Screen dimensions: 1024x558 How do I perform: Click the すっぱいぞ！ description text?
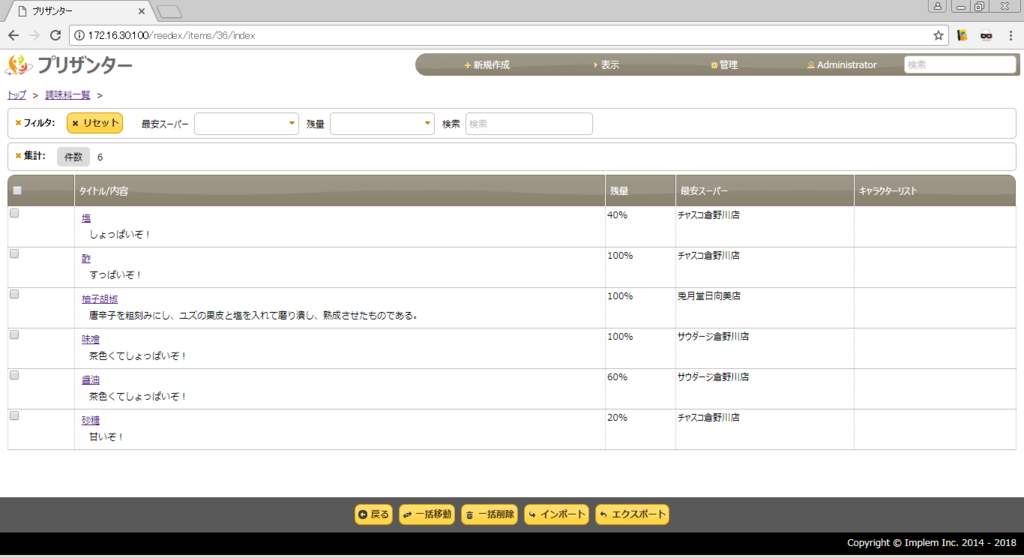pos(116,275)
